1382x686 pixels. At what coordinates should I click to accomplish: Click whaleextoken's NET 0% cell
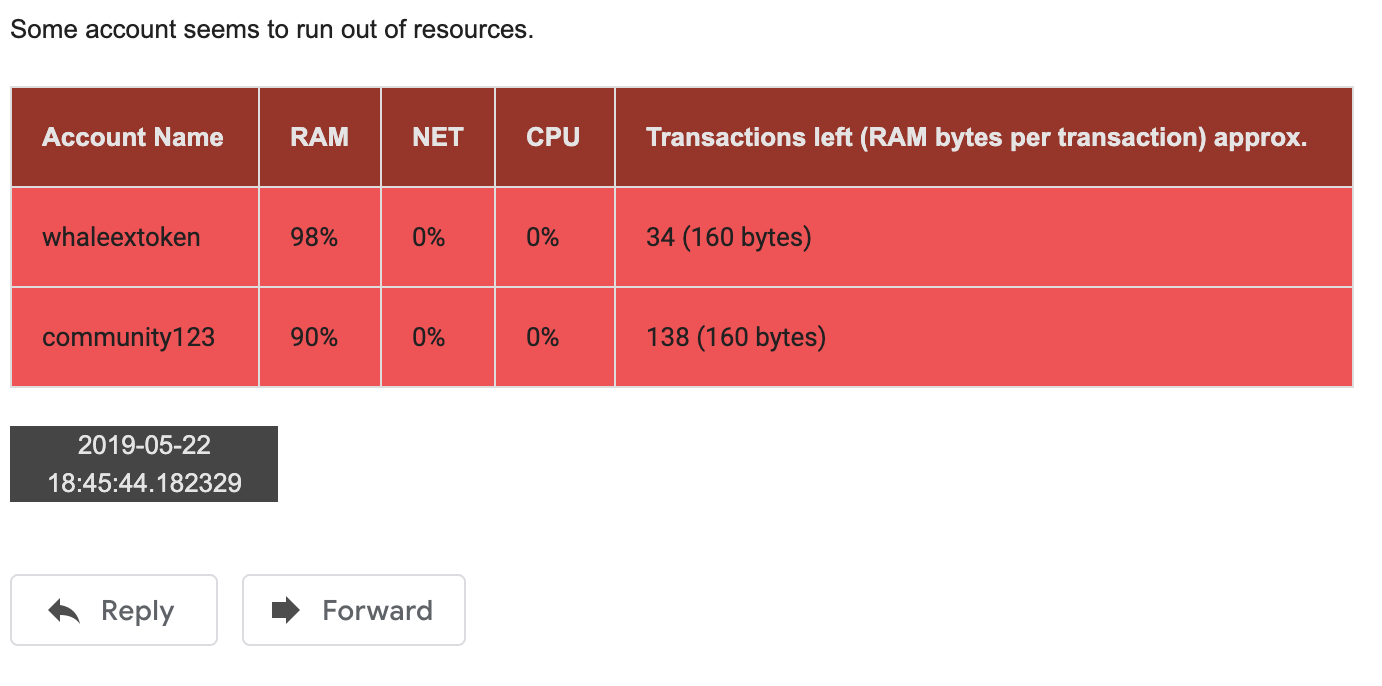pos(428,237)
